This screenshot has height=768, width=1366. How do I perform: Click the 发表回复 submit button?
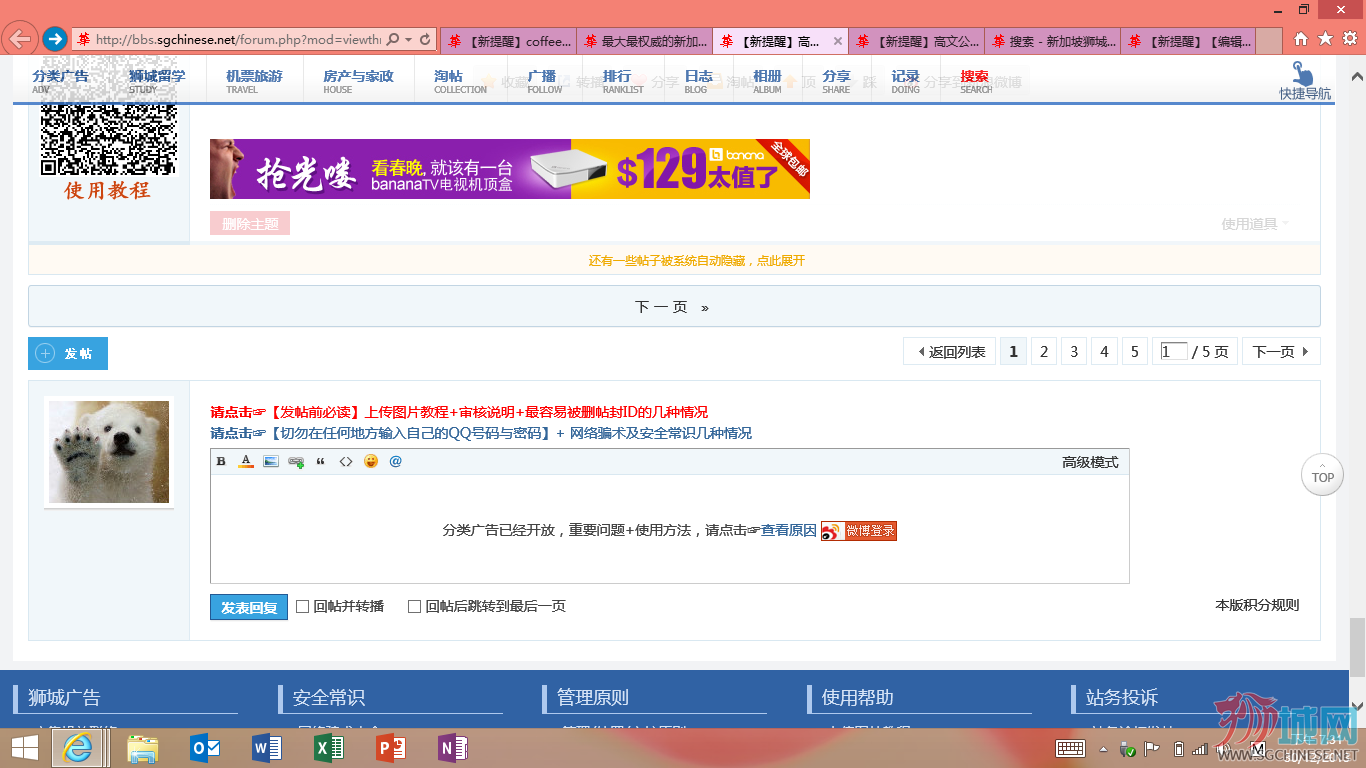[x=248, y=607]
